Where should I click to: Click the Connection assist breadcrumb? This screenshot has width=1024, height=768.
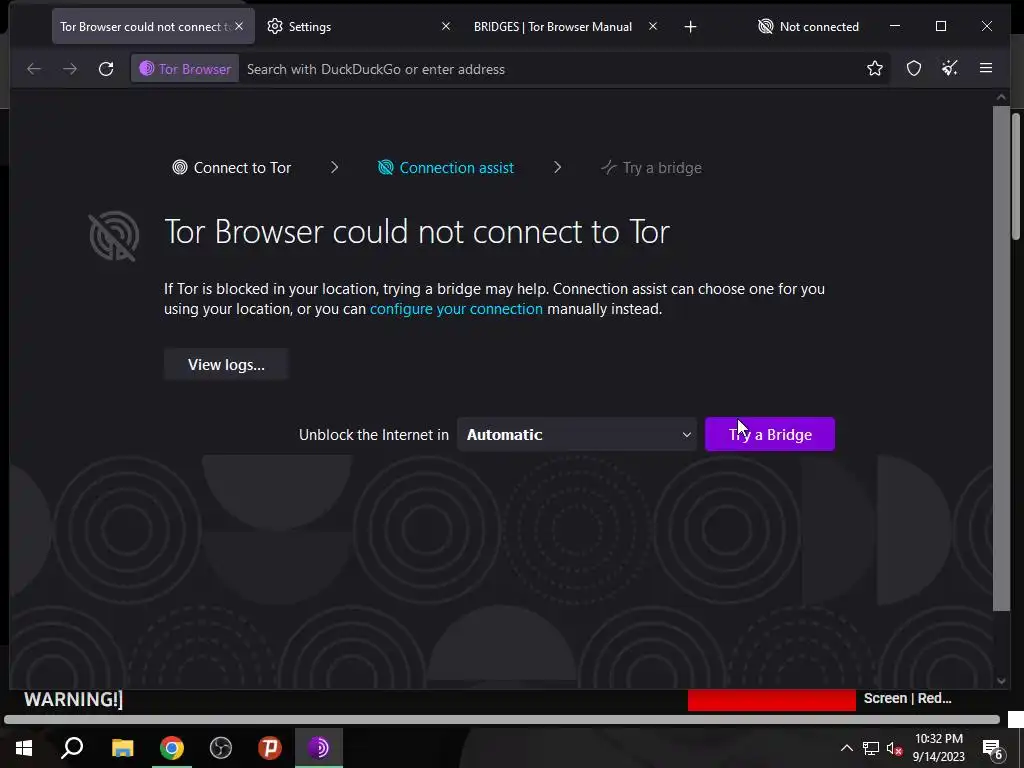446,168
